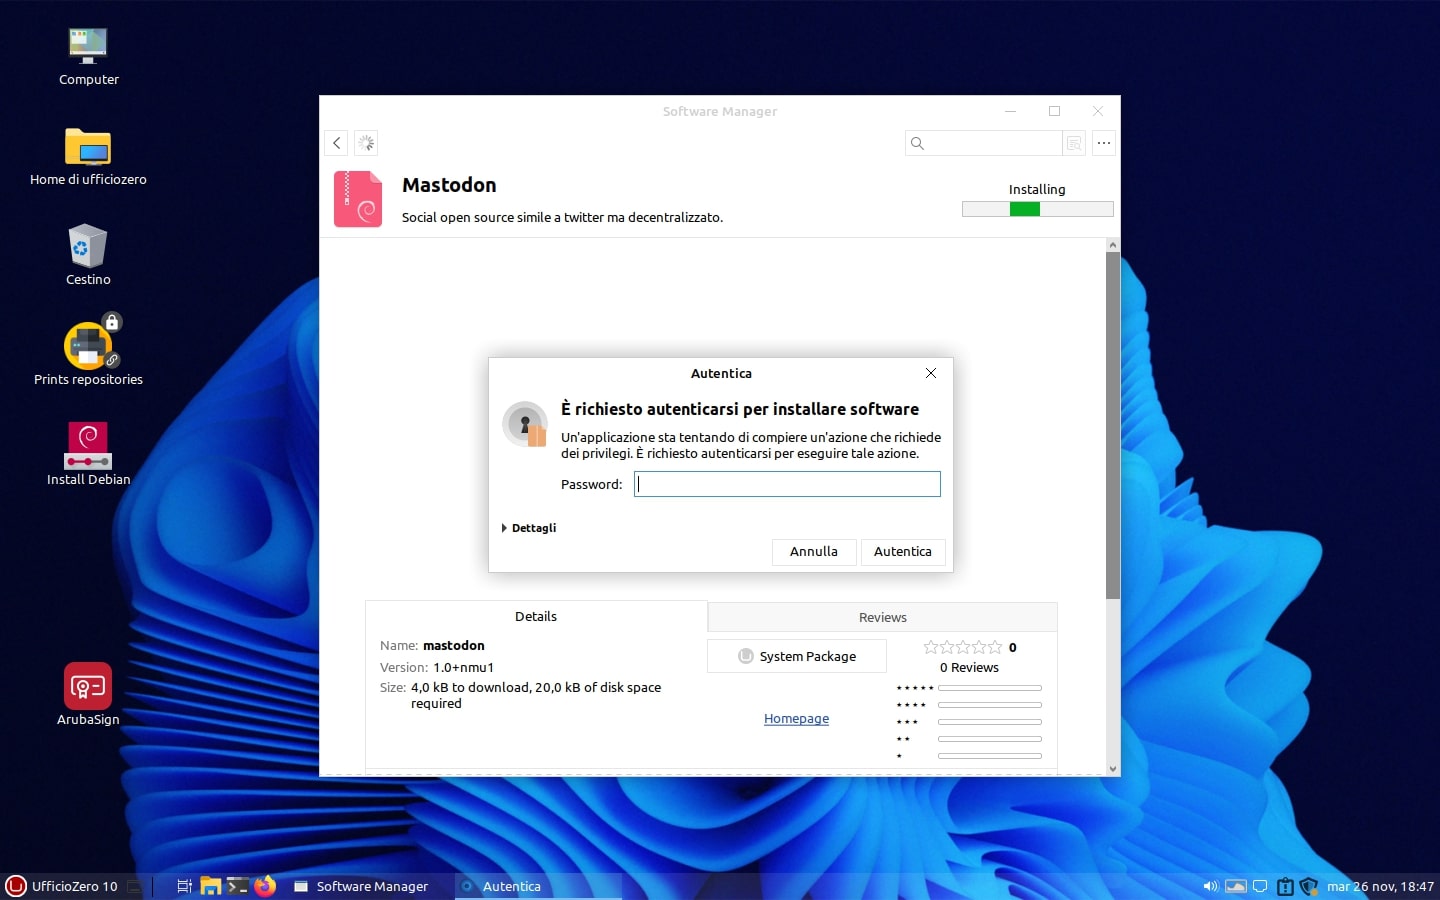Viewport: 1440px width, 900px height.
Task: Click the Installing progress bar
Action: pos(1037,209)
